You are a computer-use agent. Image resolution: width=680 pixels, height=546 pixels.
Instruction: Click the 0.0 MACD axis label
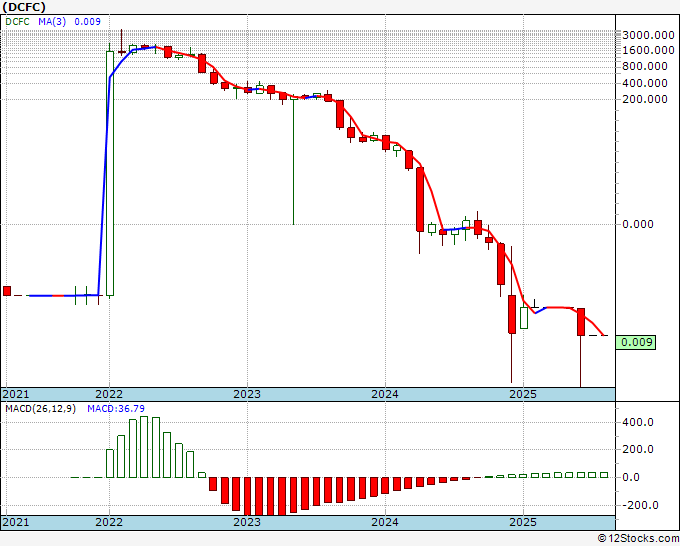(x=631, y=477)
